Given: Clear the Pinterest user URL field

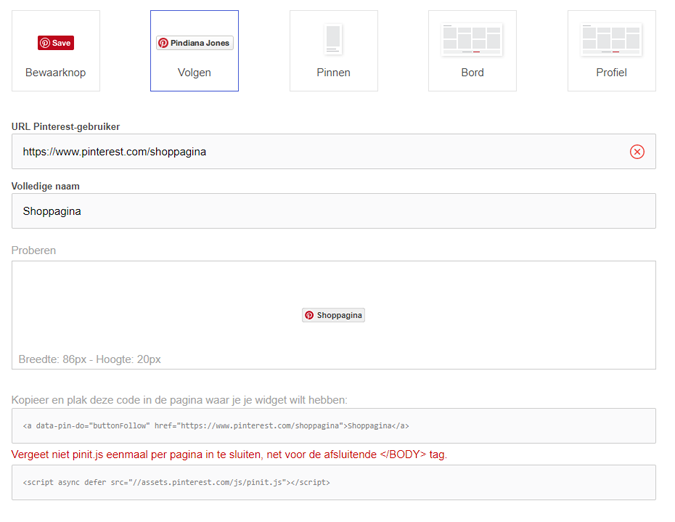Looking at the screenshot, I should click(637, 151).
